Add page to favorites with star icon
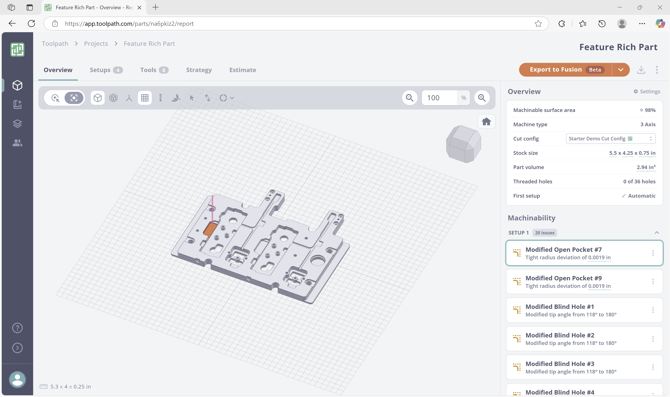The image size is (670, 397). (x=538, y=24)
